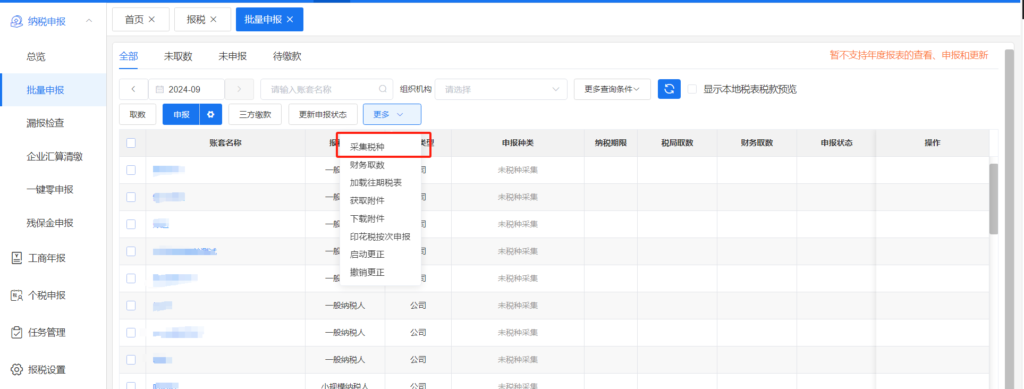Go to next month arrow

click(x=239, y=89)
